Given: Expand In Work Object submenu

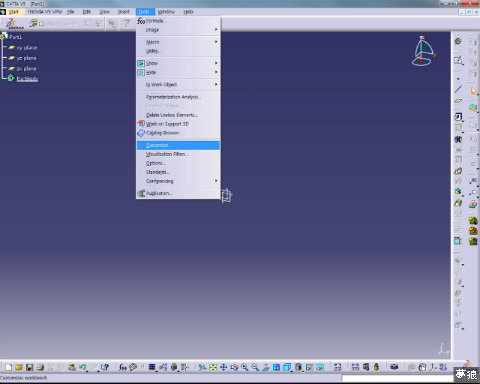Looking at the screenshot, I should [178, 85].
